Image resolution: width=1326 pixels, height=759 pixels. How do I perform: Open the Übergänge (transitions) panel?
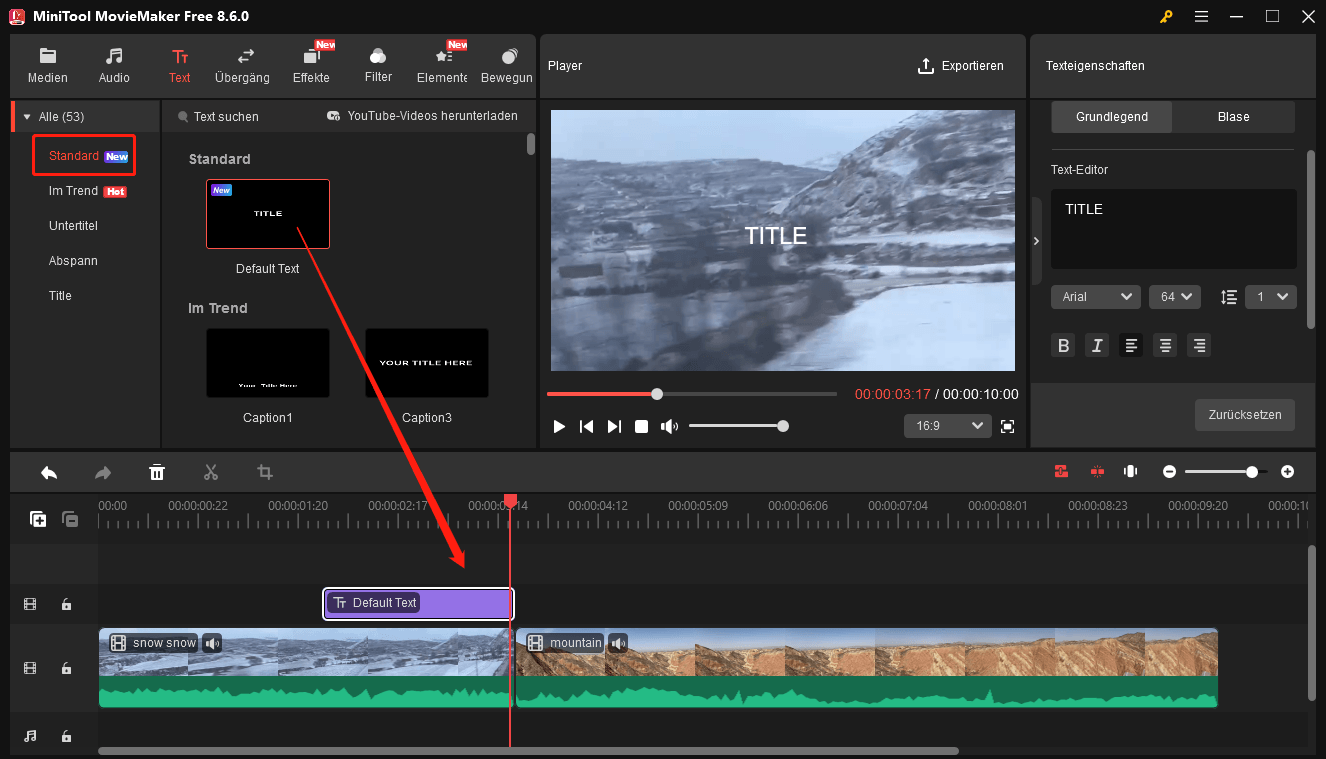[x=240, y=65]
